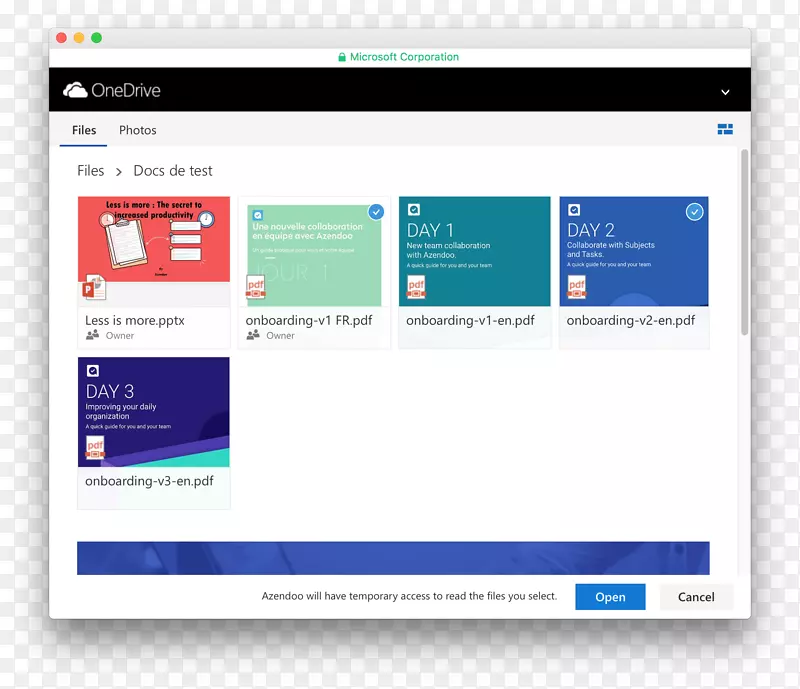Click Docs de test breadcrumb
Viewport: 800px width, 689px height.
click(173, 170)
